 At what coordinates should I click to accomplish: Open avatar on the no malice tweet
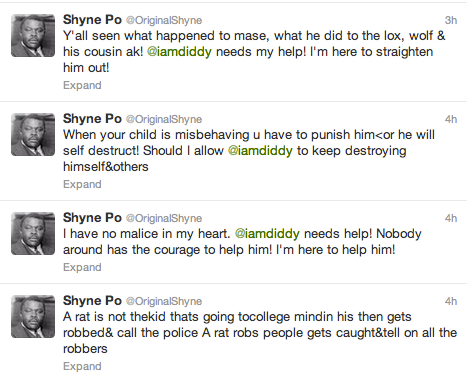[x=33, y=233]
